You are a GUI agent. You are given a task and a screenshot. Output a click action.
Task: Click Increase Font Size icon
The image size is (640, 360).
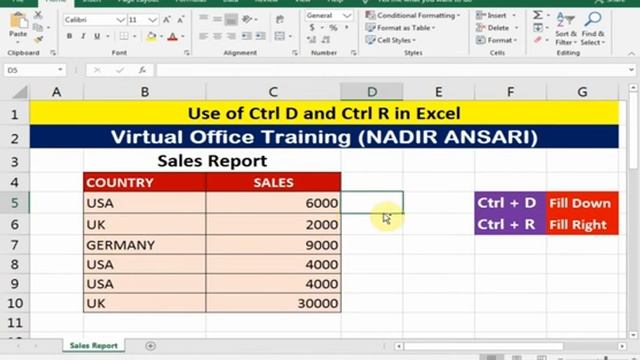pyautogui.click(x=167, y=20)
